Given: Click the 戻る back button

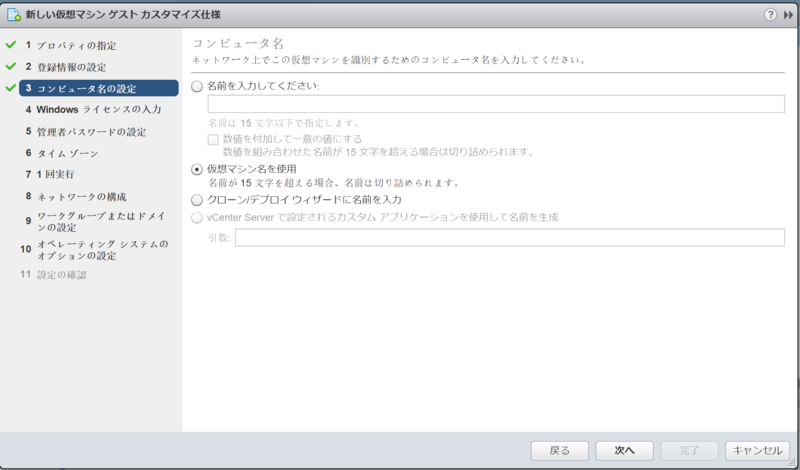Looking at the screenshot, I should point(560,451).
